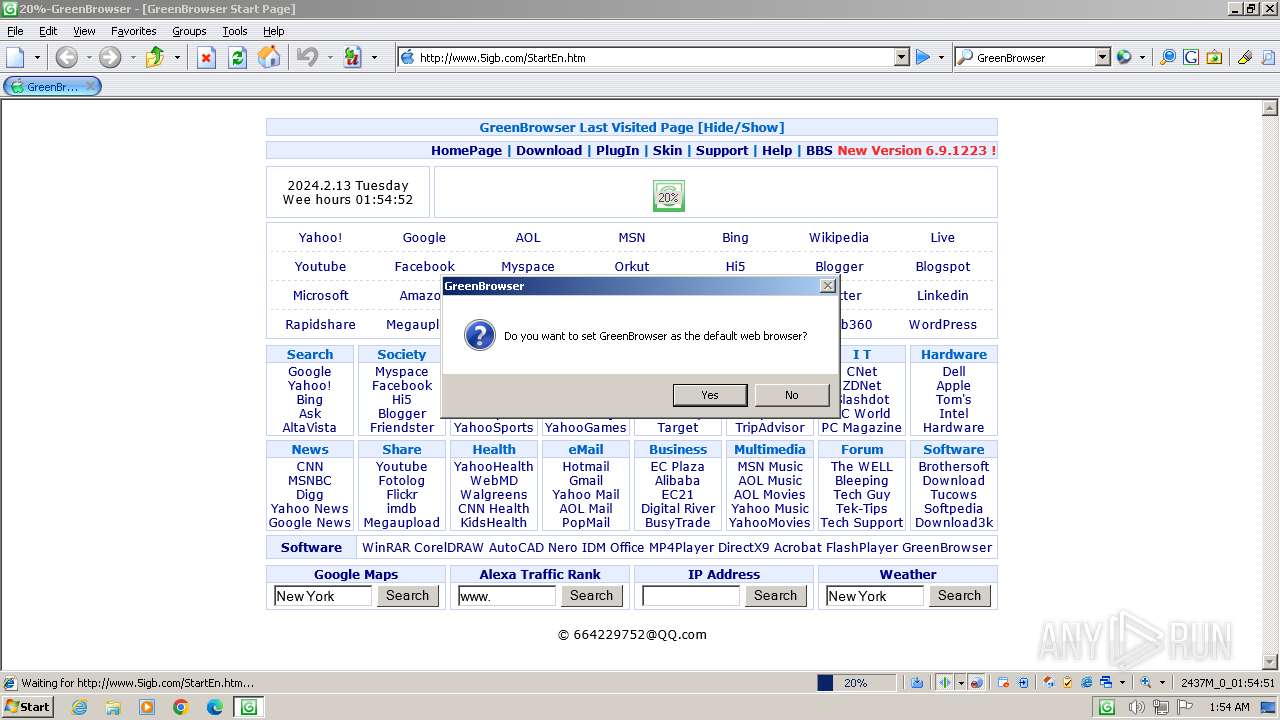Open the Up folder dropdown arrow

[177, 57]
